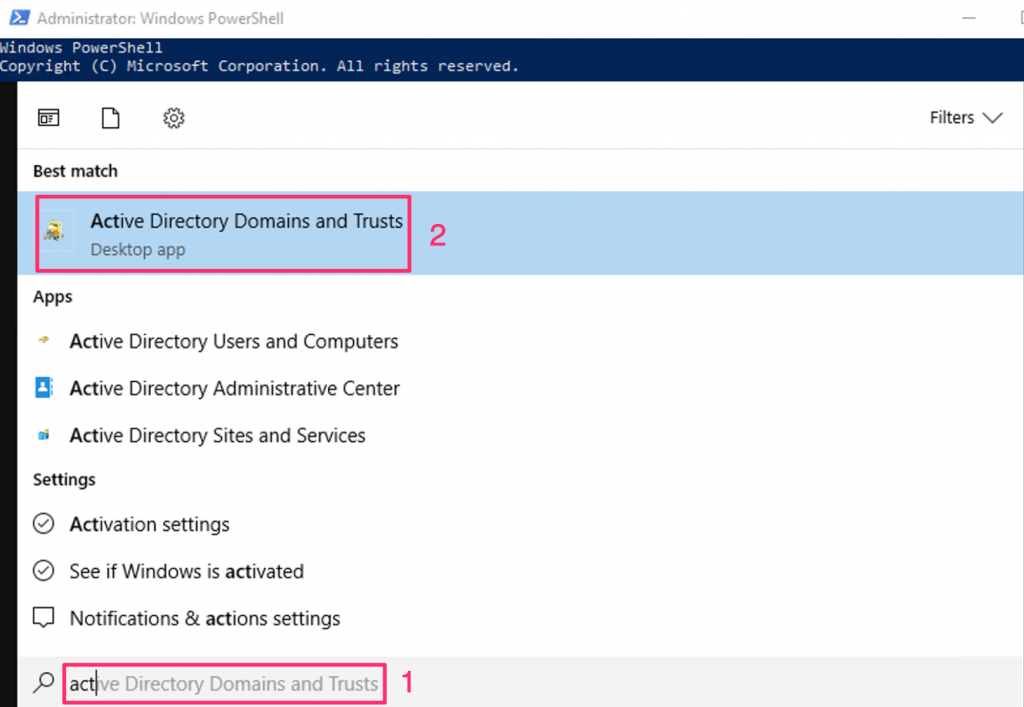This screenshot has width=1024, height=707.
Task: Click the PowerShell icon in title bar
Action: click(x=17, y=17)
